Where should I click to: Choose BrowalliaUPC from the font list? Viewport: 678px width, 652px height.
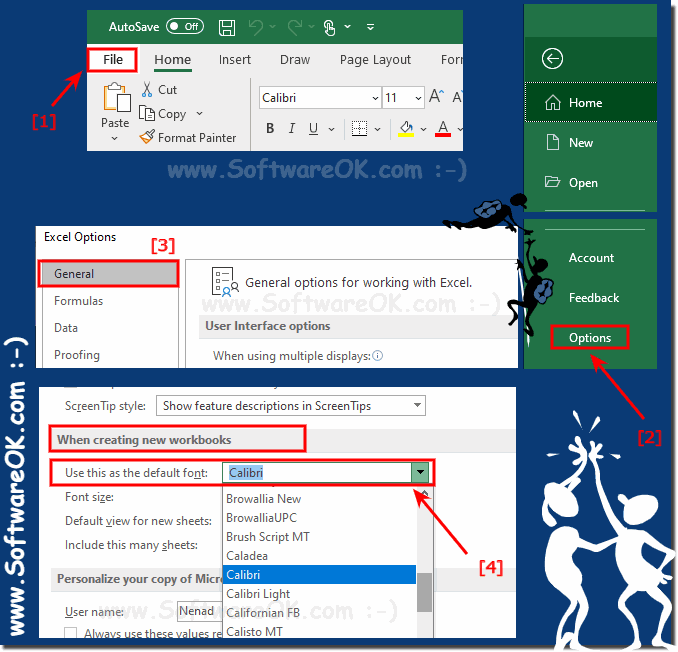pos(319,518)
